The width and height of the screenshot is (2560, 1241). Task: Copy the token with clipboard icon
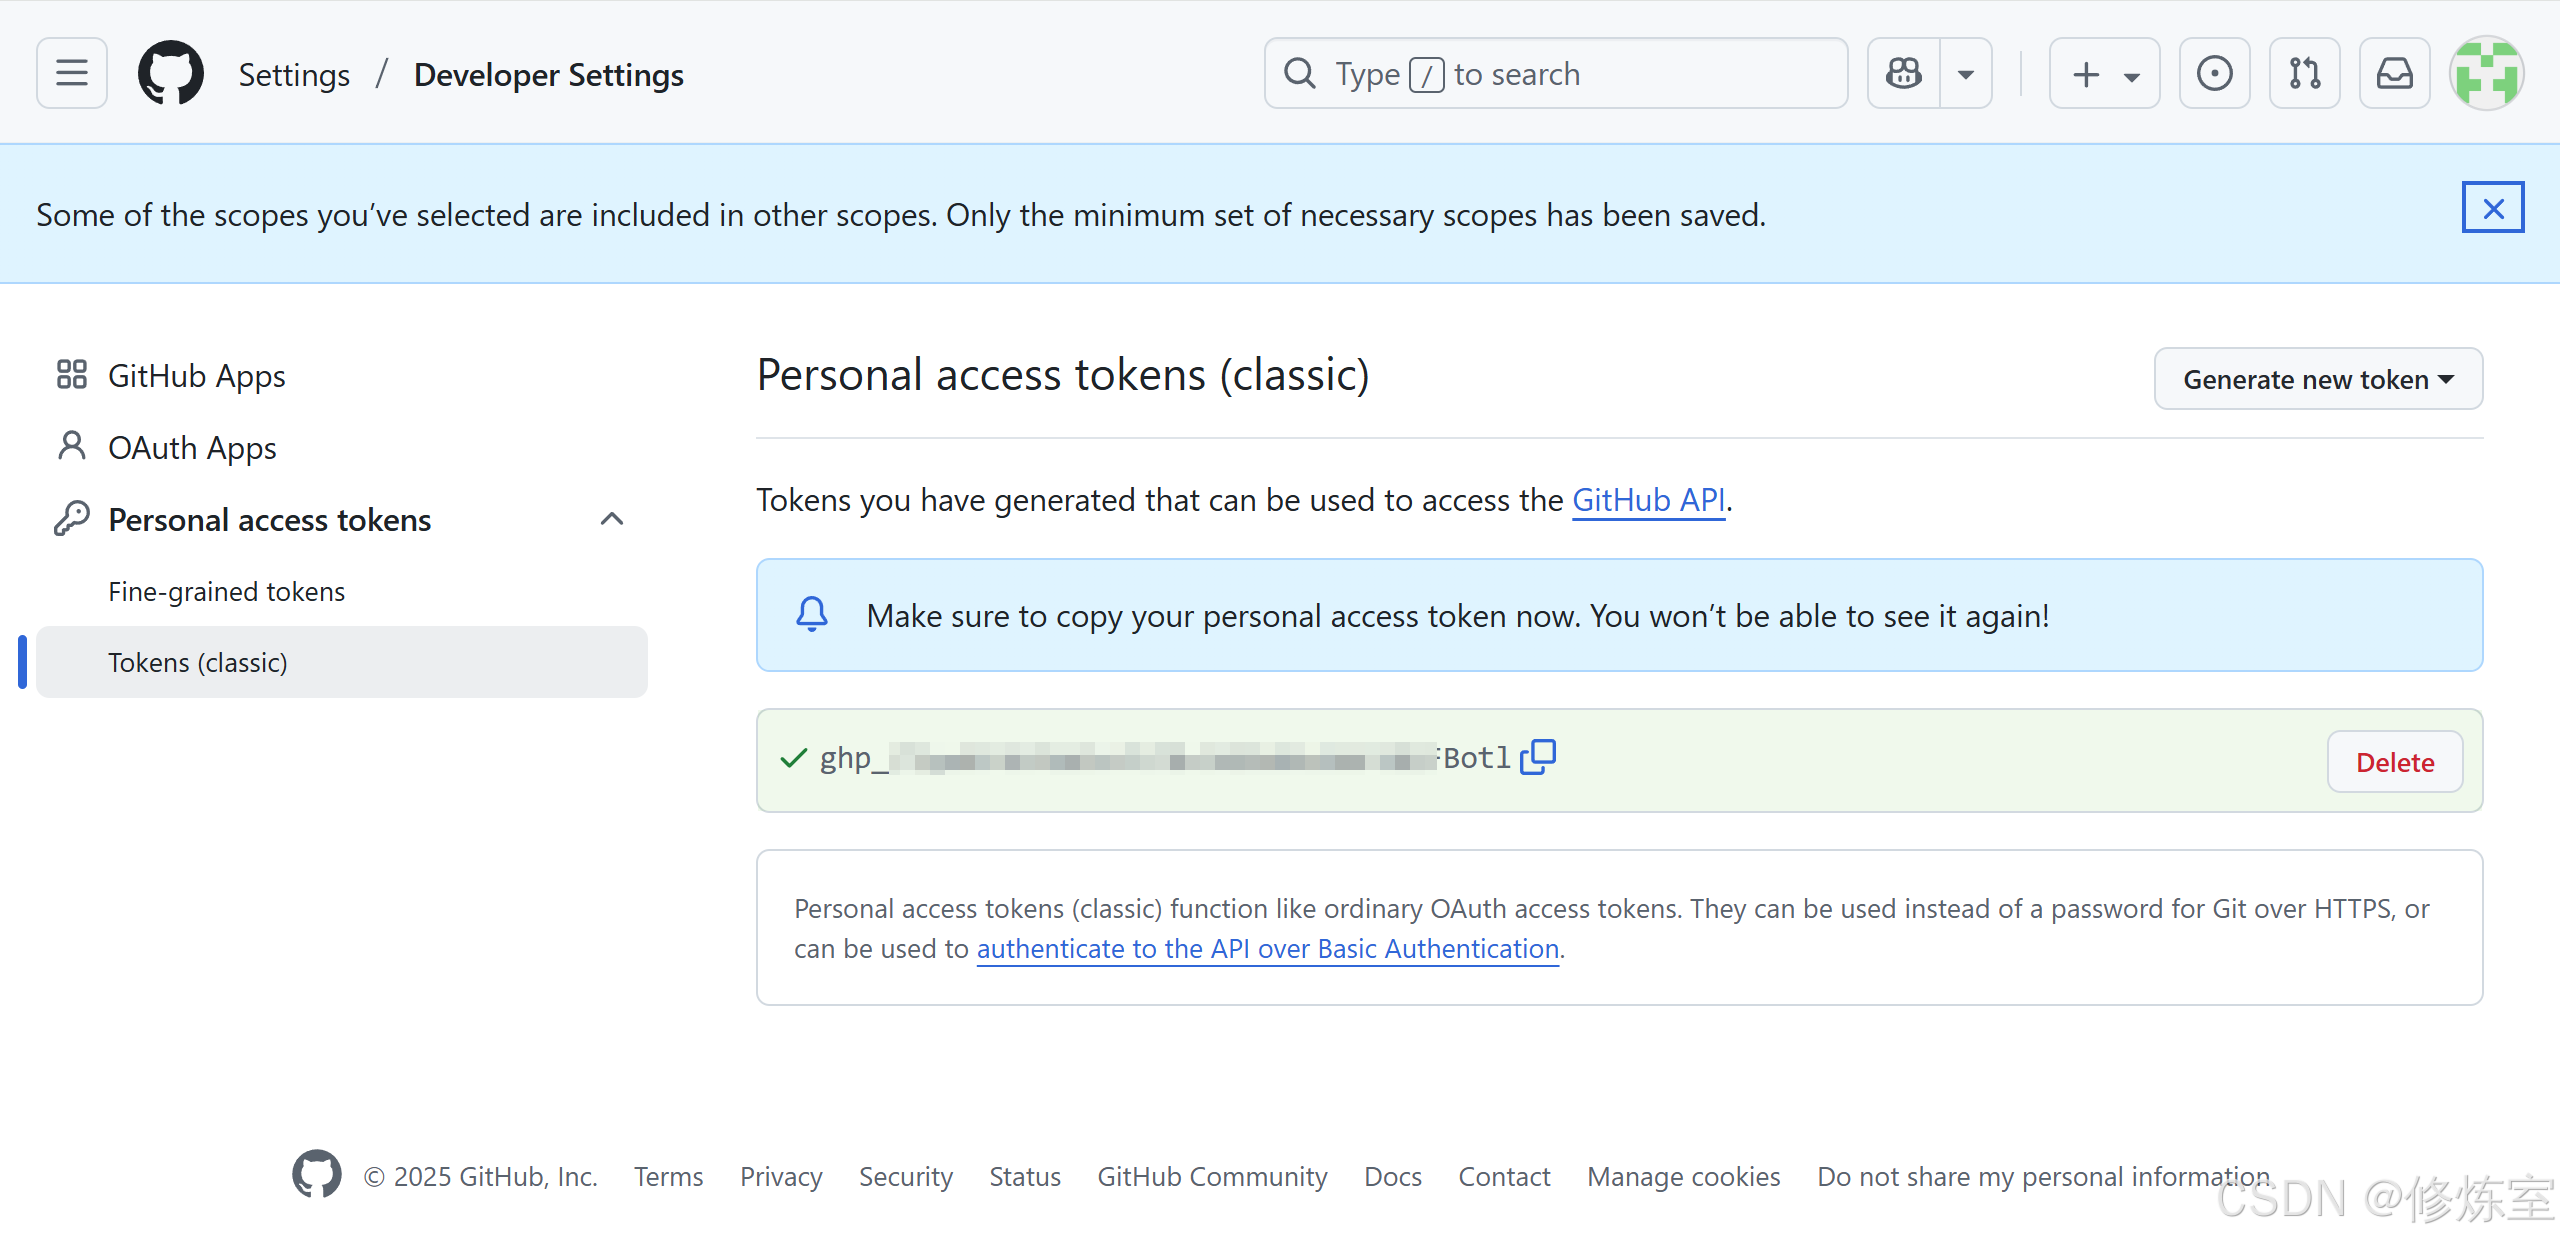pyautogui.click(x=1537, y=758)
